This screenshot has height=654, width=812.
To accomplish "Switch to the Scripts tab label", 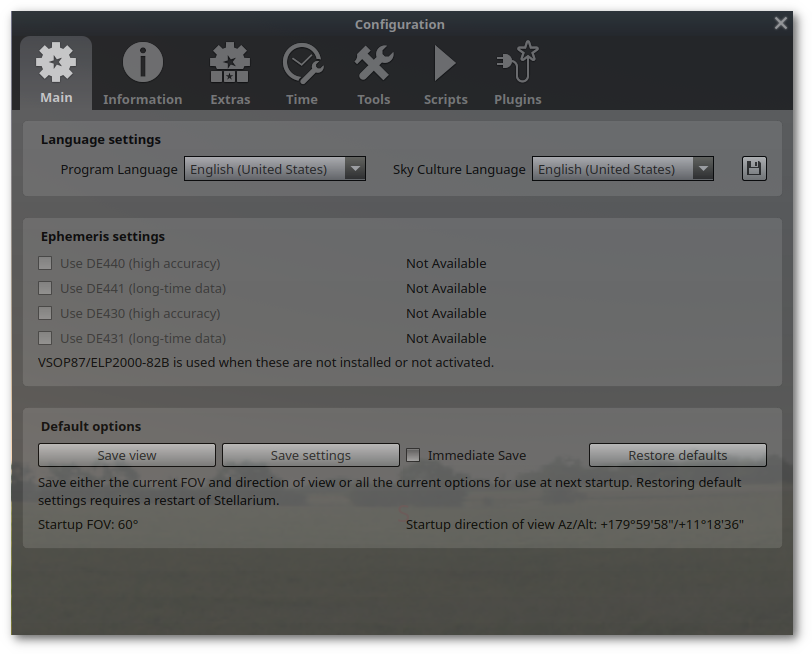I will pos(445,99).
